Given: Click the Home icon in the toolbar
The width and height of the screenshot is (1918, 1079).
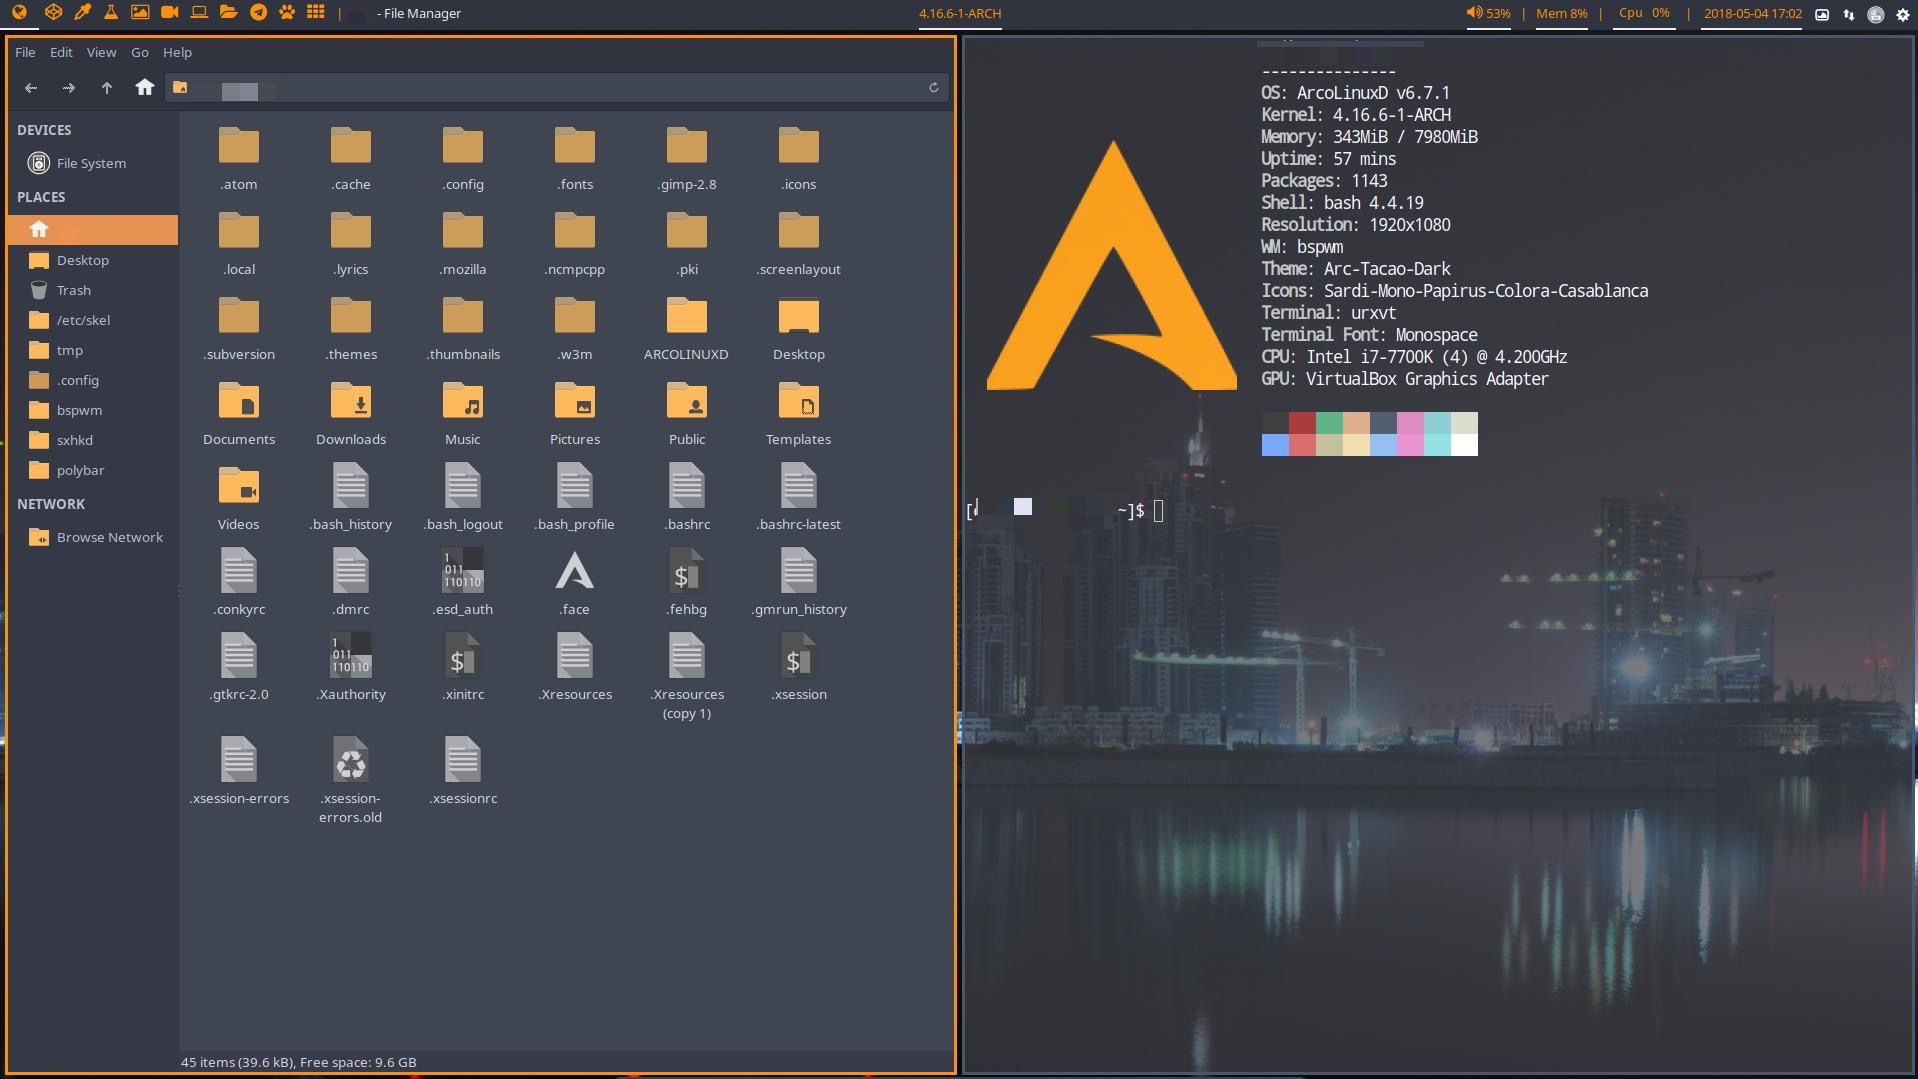Looking at the screenshot, I should (x=145, y=88).
